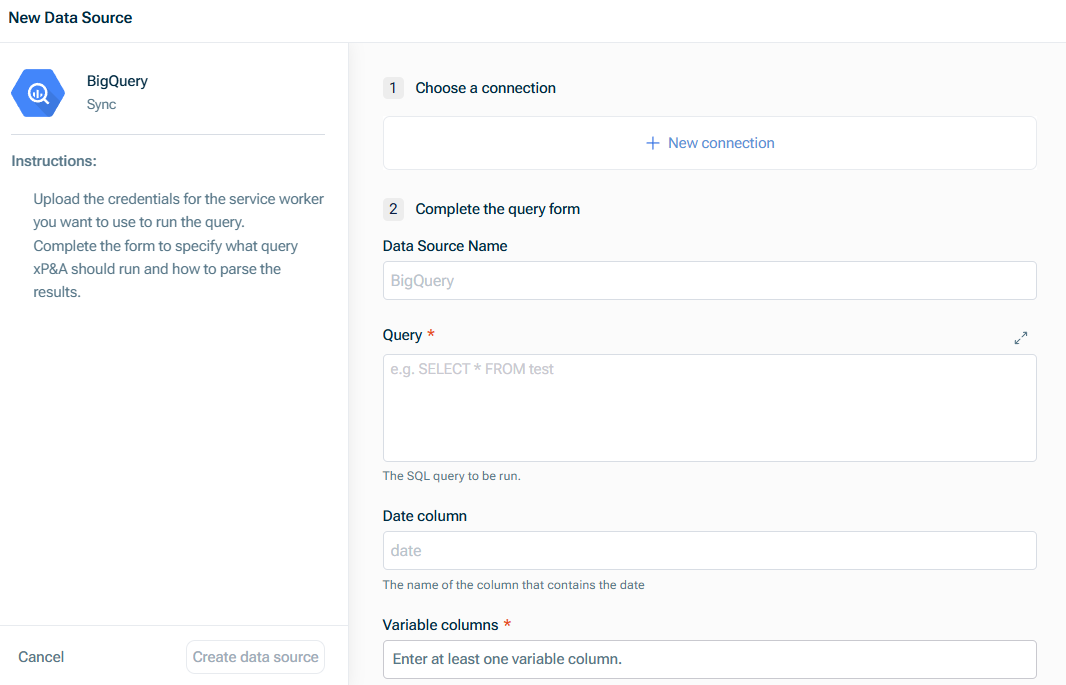Click the step 2 number badge

[393, 209]
